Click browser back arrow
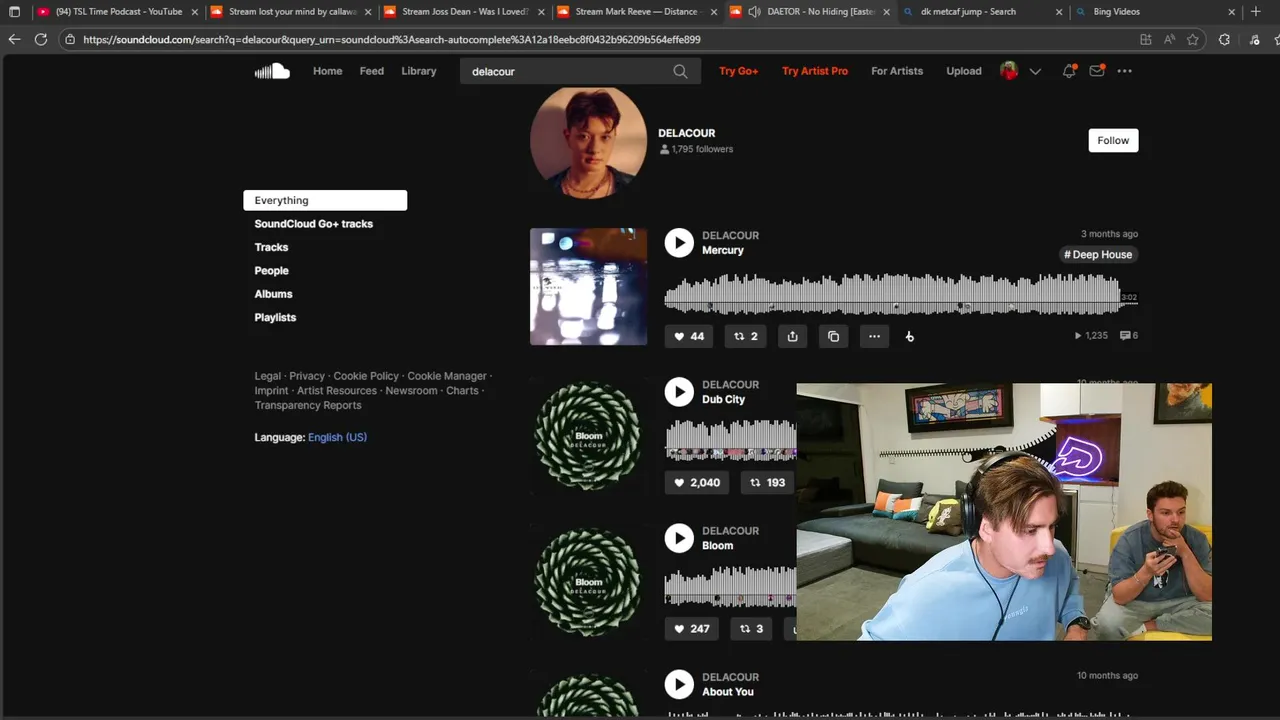 tap(14, 39)
